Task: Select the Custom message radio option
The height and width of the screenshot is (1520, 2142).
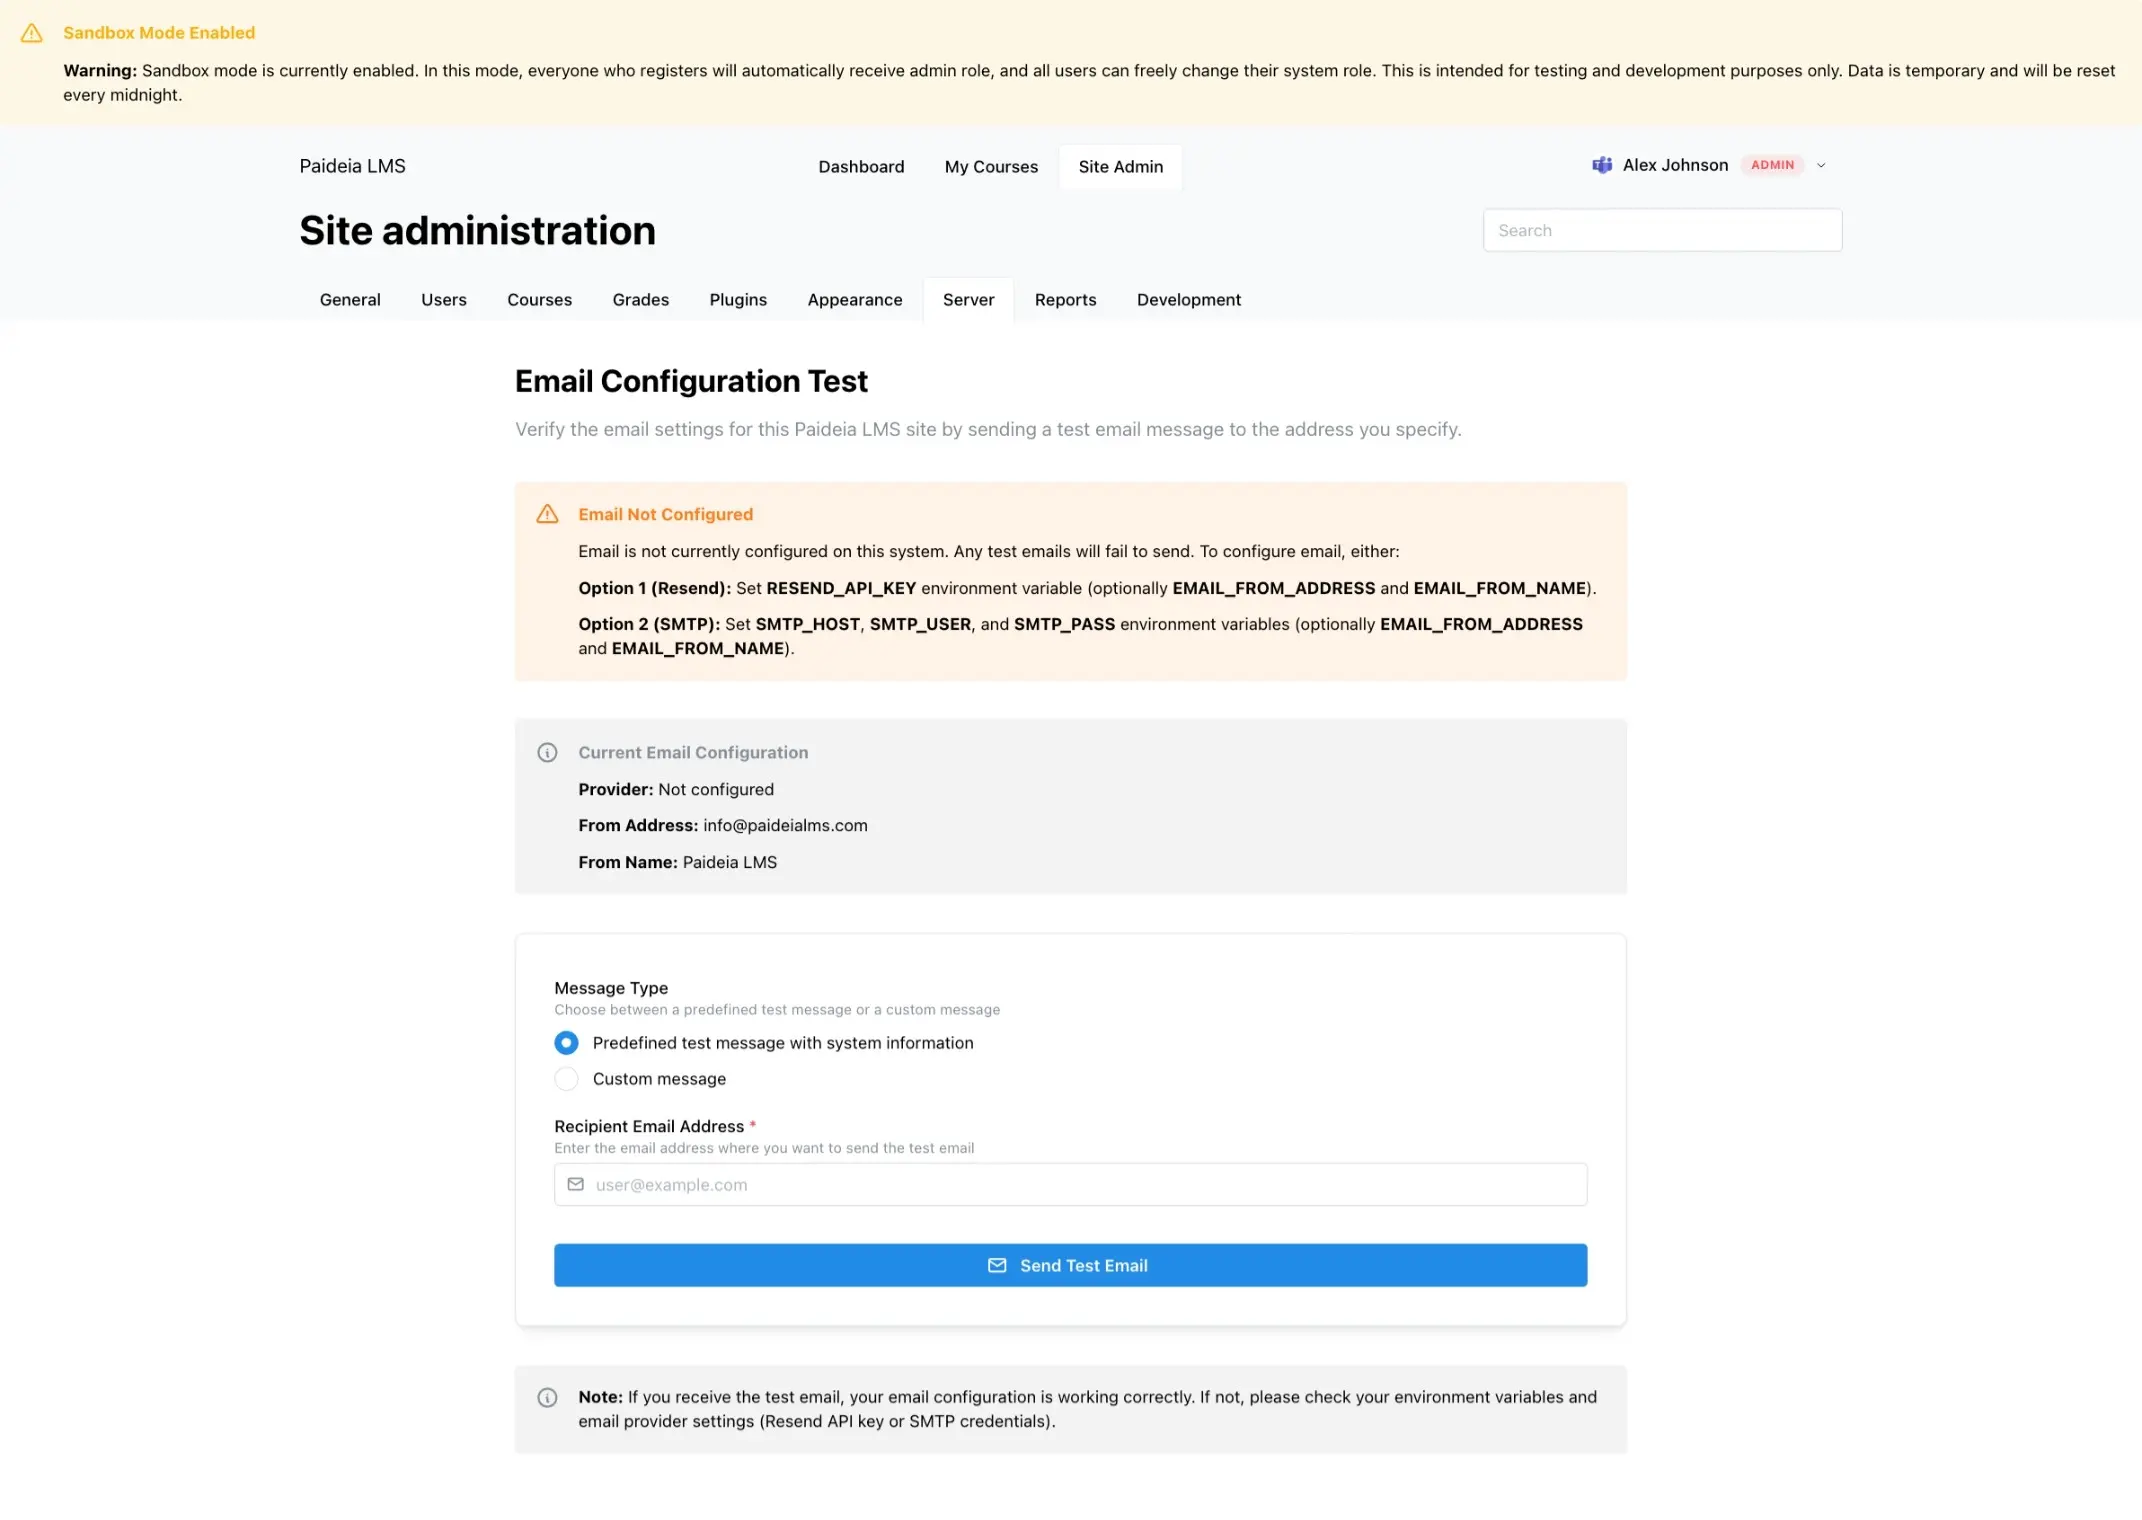Action: pos(566,1079)
